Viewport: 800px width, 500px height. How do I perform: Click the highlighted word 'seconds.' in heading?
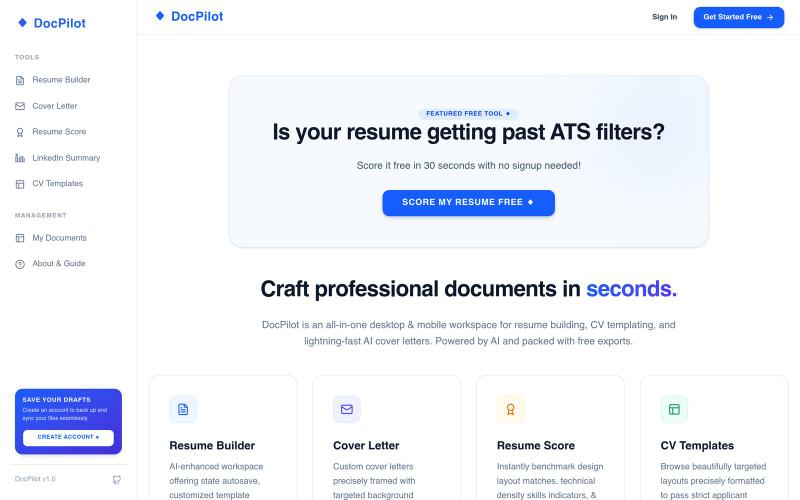pos(632,289)
